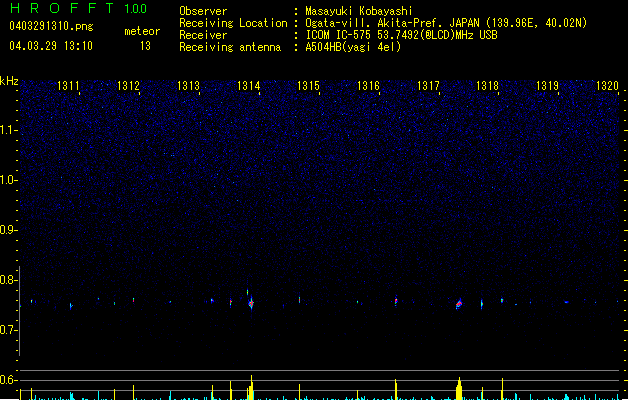The image size is (629, 400).
Task: Click the 1313 time marker
Action: pos(188,86)
